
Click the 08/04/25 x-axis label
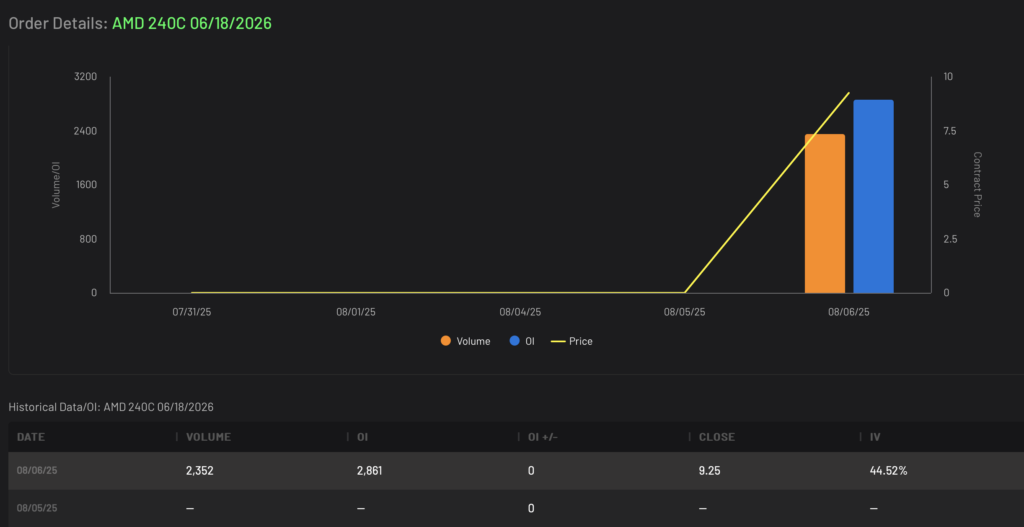pos(520,312)
